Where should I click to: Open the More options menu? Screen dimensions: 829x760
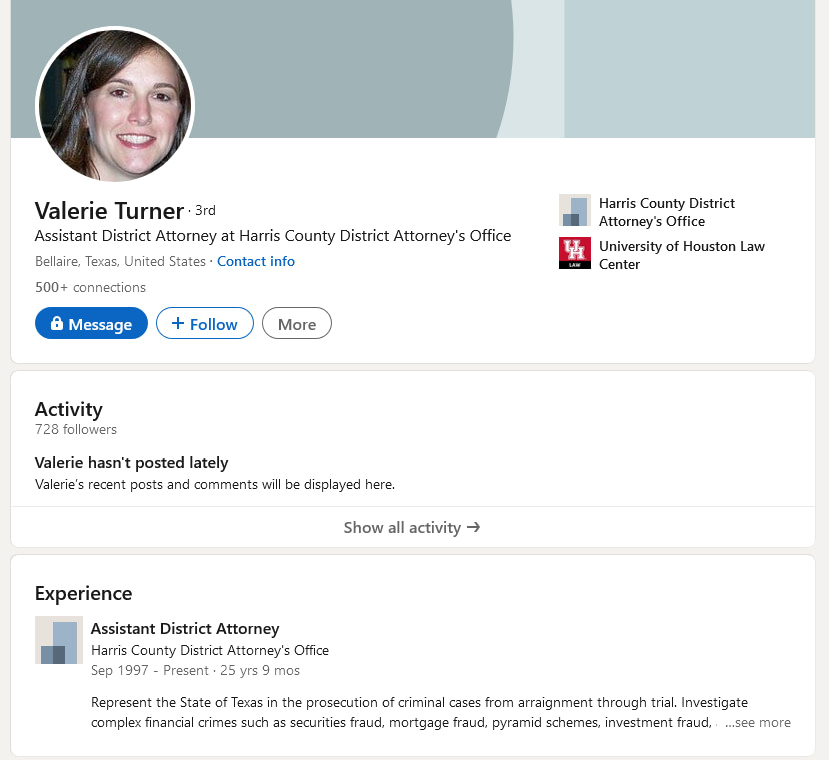(x=297, y=323)
